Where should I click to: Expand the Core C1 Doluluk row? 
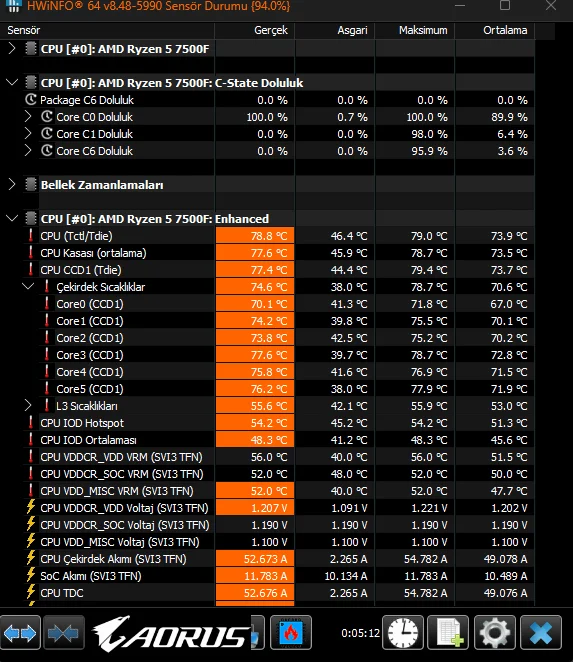coord(28,133)
